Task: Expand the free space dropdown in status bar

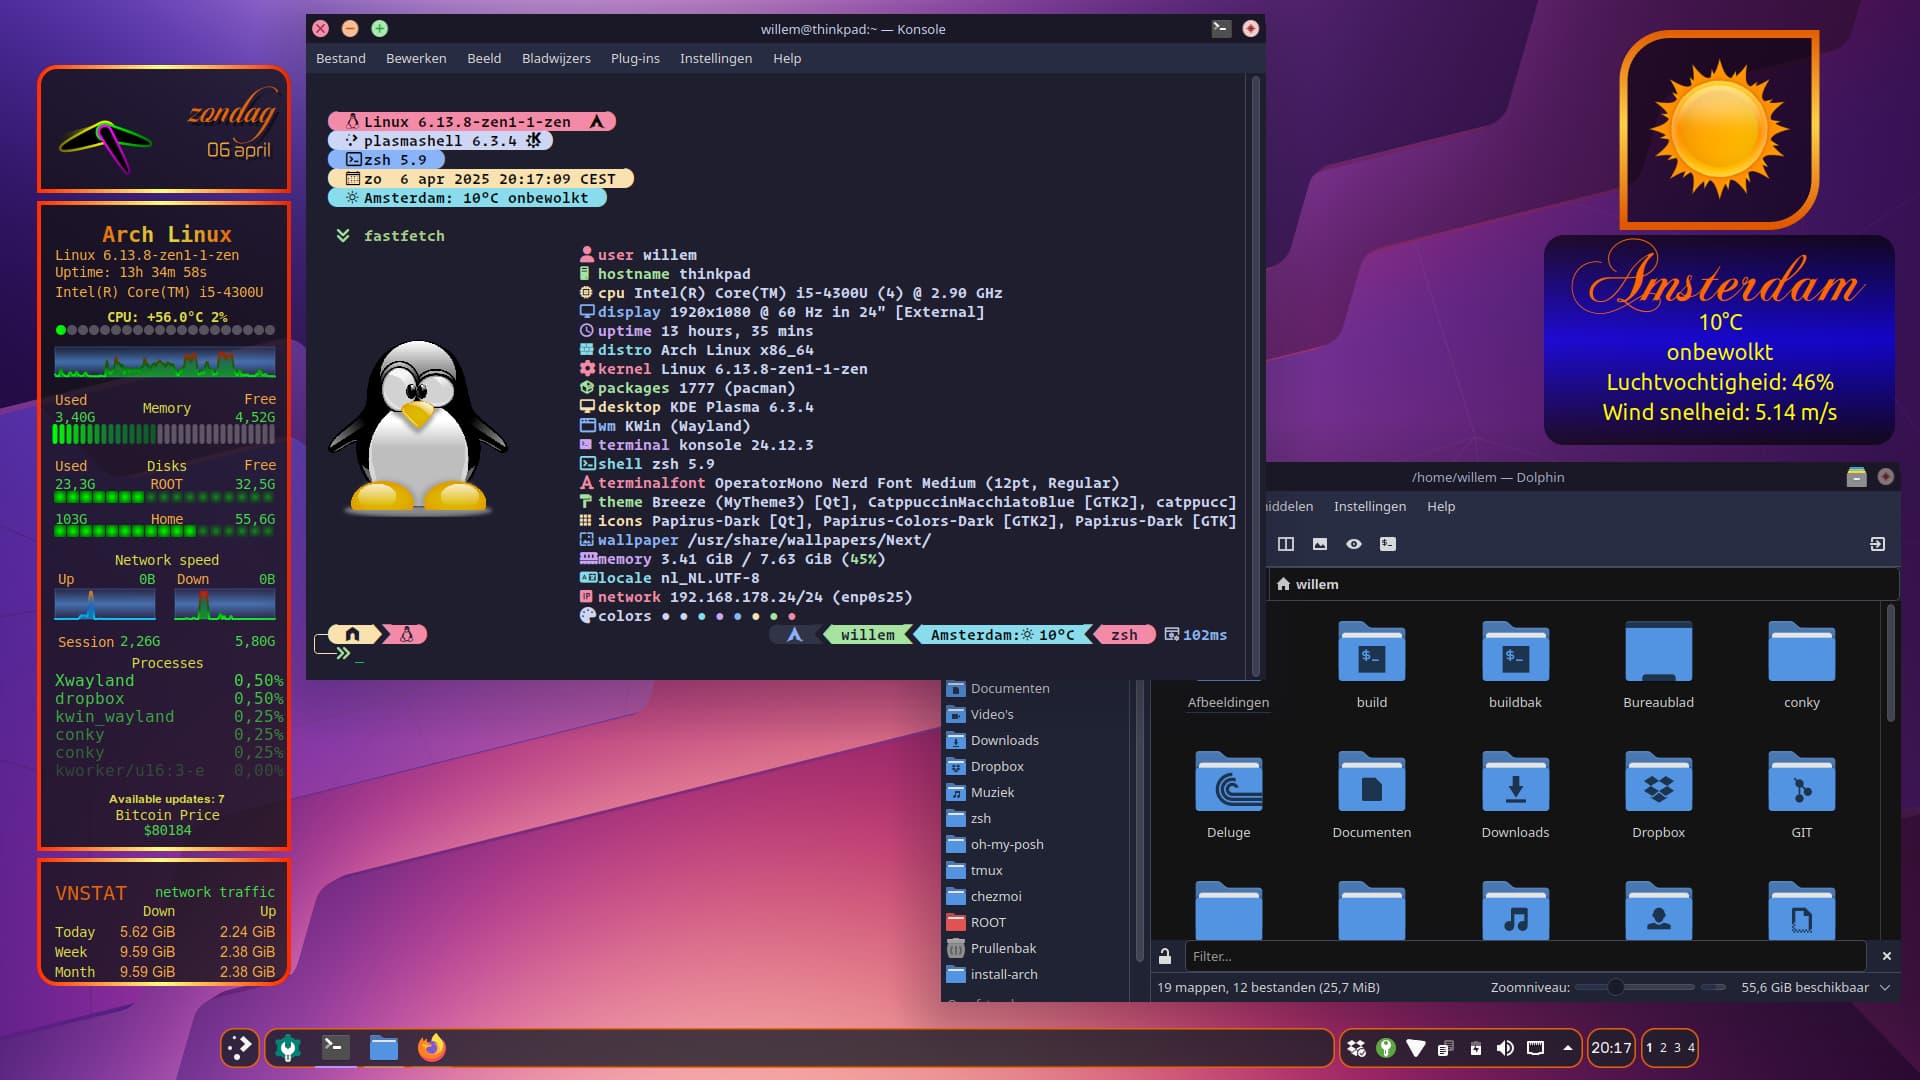Action: pos(1885,987)
